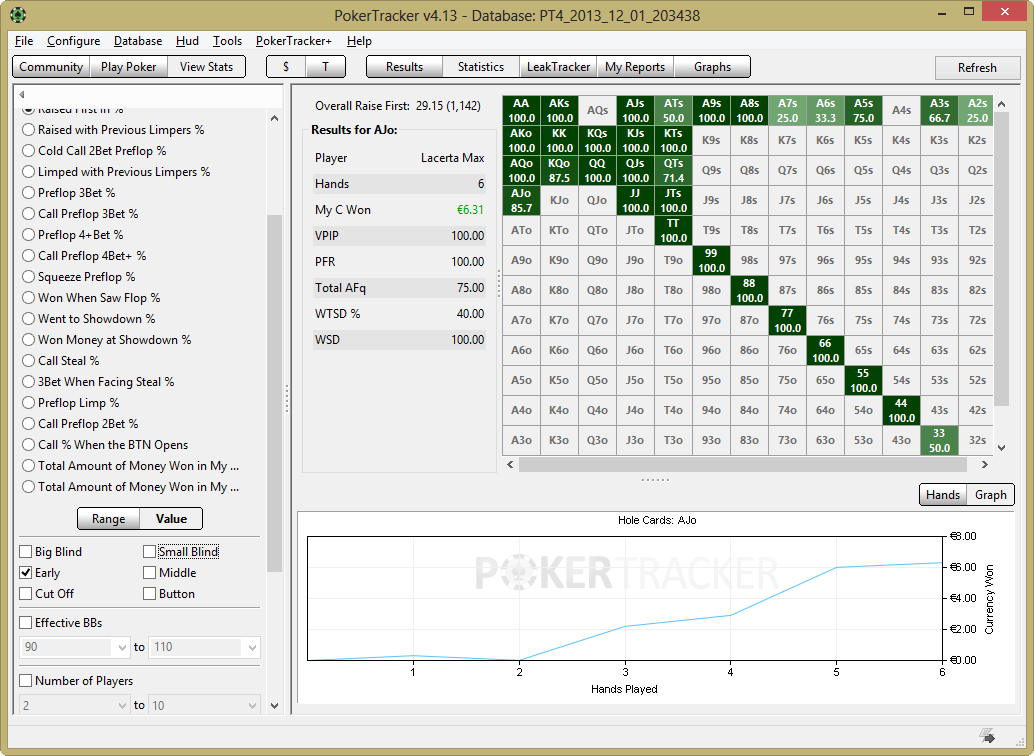Select the 33 pocket pair cell
This screenshot has height=756, width=1034.
click(939, 440)
